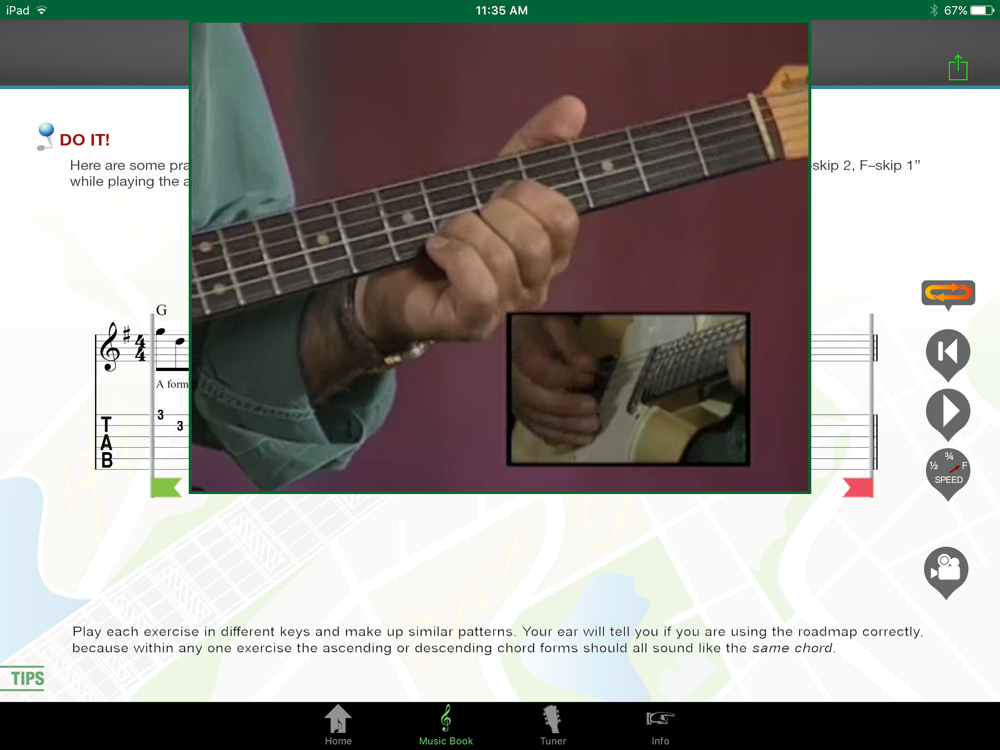The image size is (1000, 750).
Task: Toggle the orange loop playback button
Action: pyautogui.click(x=948, y=294)
